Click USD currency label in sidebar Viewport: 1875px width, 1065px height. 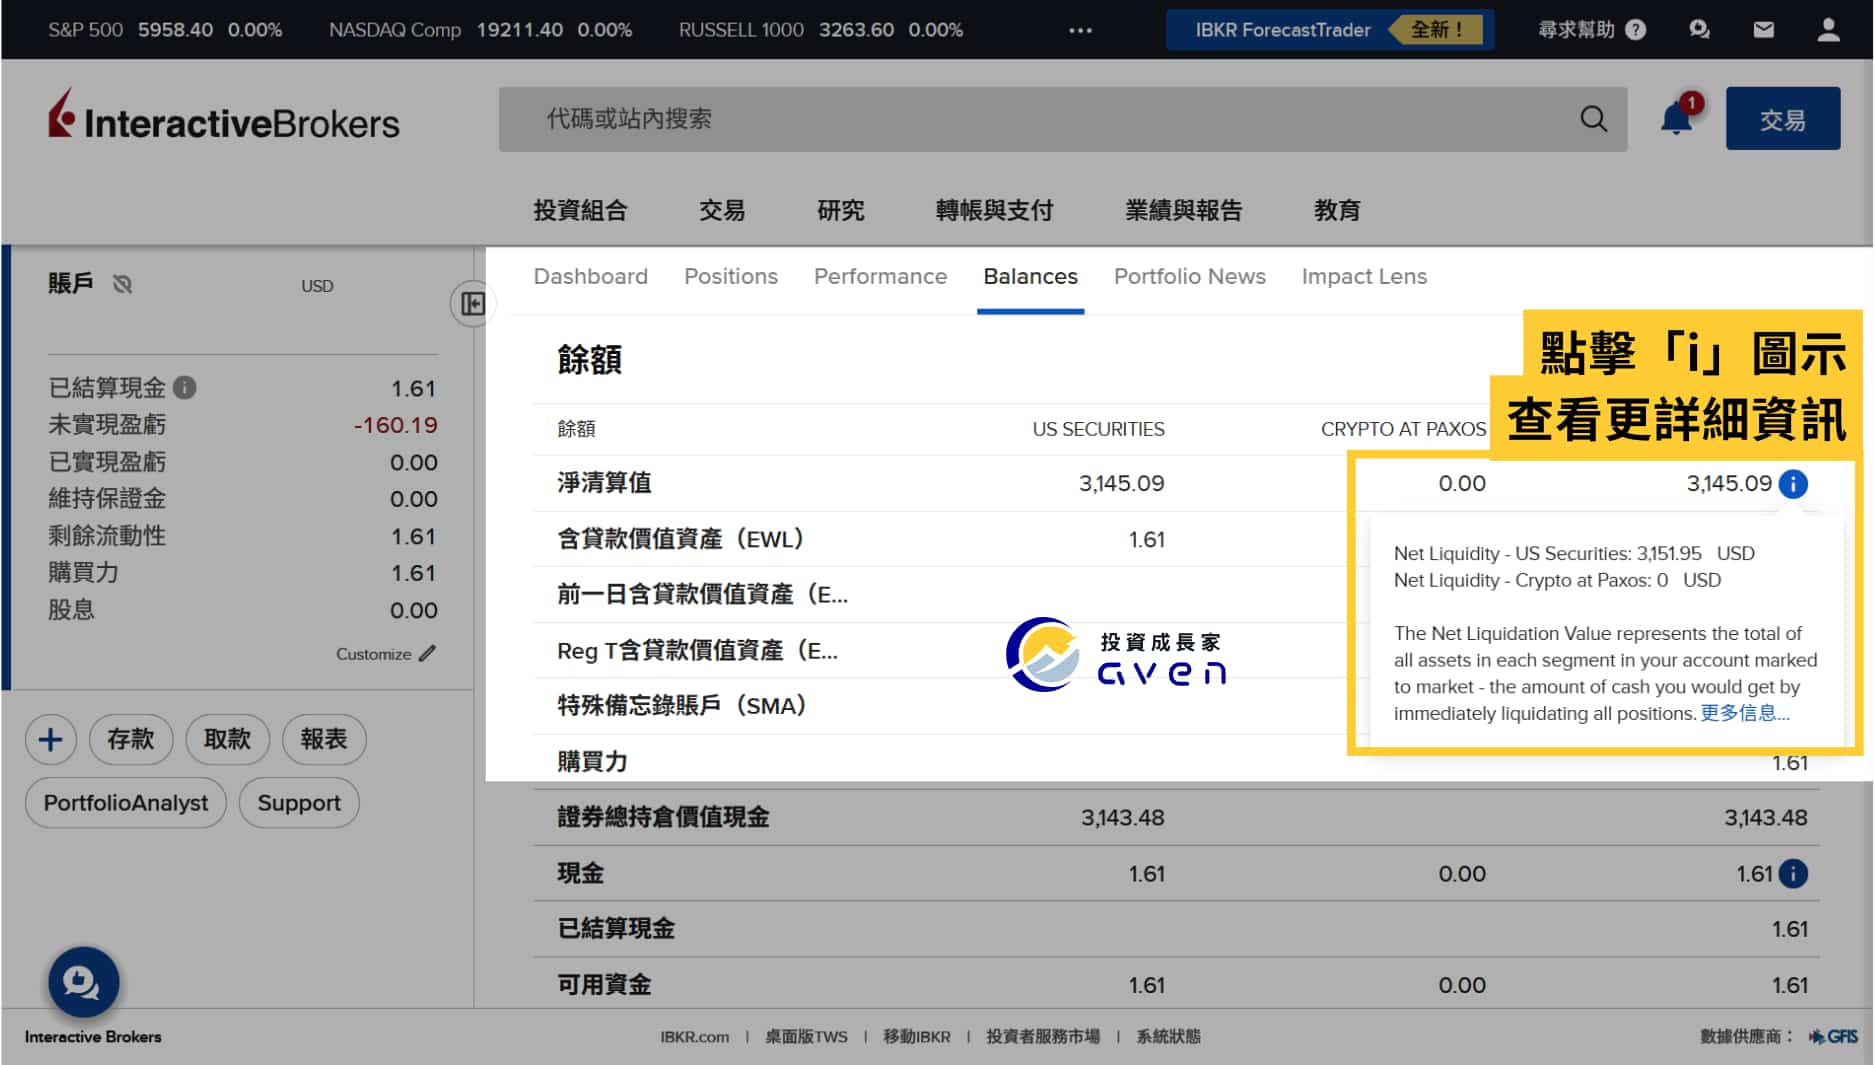(317, 286)
